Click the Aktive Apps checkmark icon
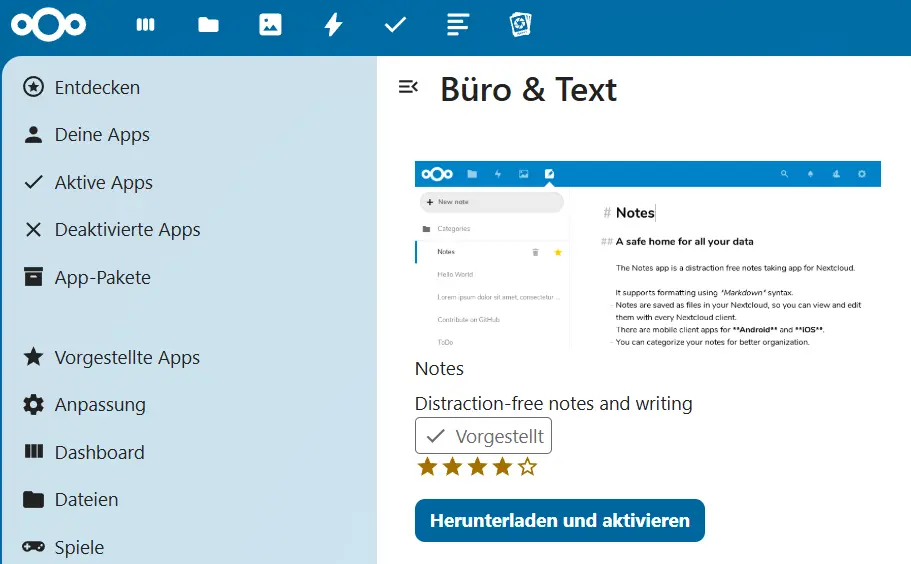 33,182
